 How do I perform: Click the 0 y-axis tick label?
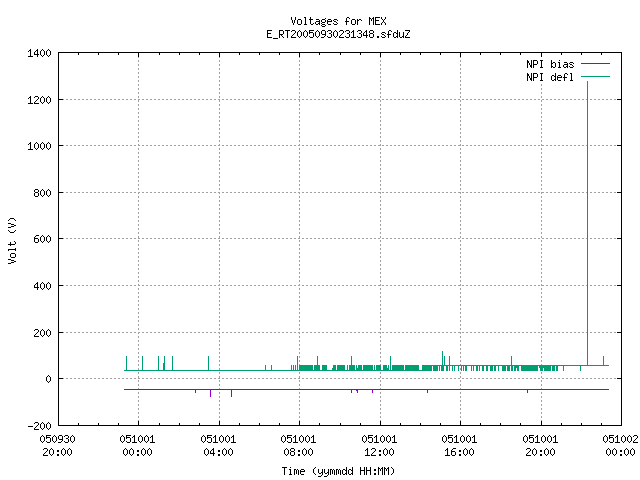click(x=48, y=380)
